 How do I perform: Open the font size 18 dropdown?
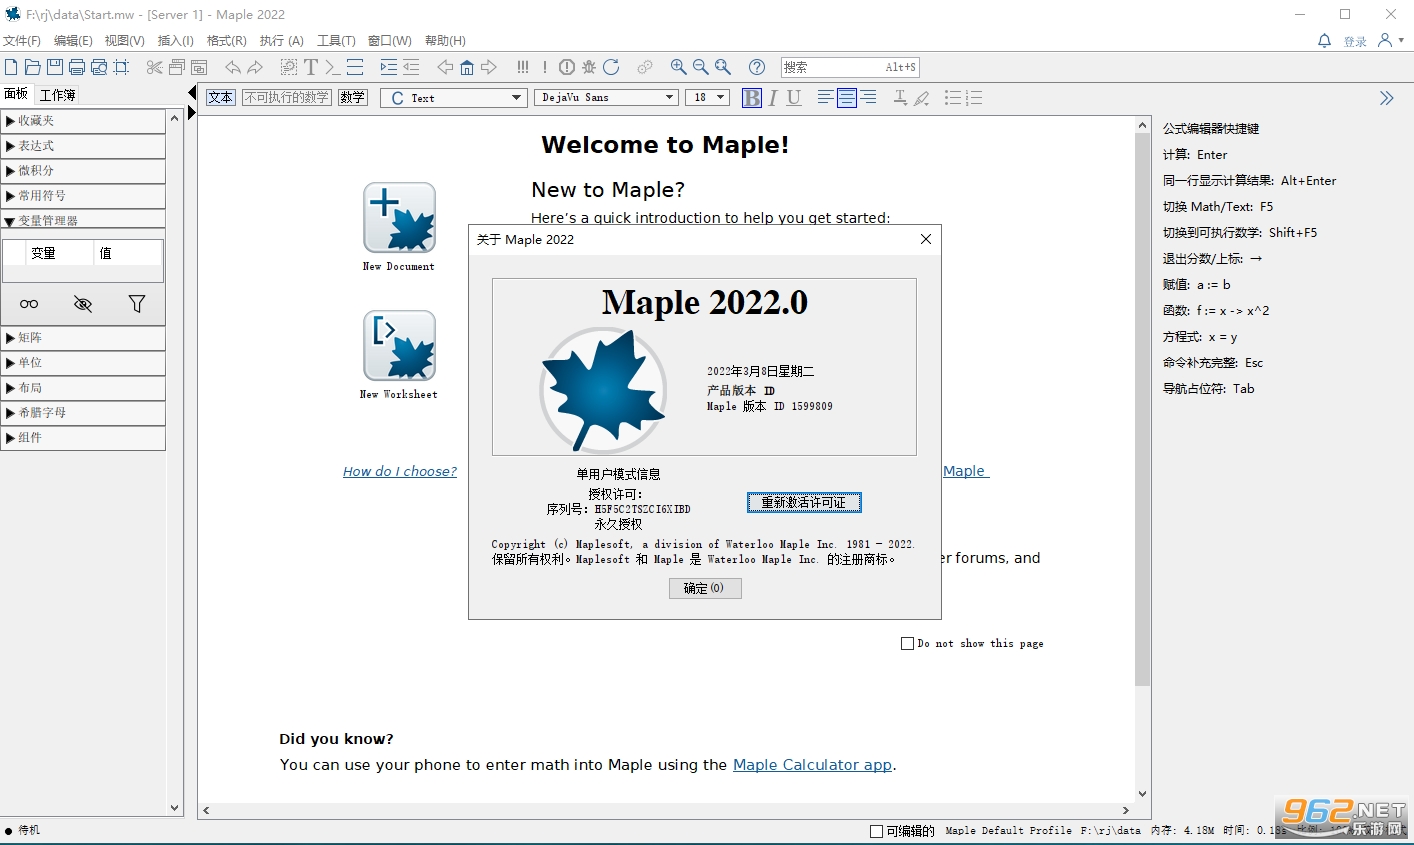pyautogui.click(x=707, y=97)
